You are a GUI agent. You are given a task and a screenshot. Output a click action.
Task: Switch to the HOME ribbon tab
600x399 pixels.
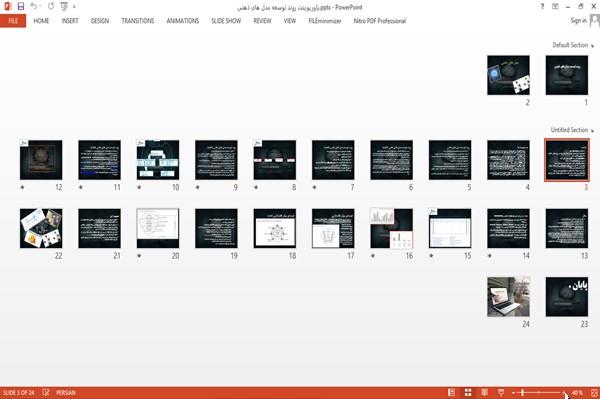pos(41,21)
